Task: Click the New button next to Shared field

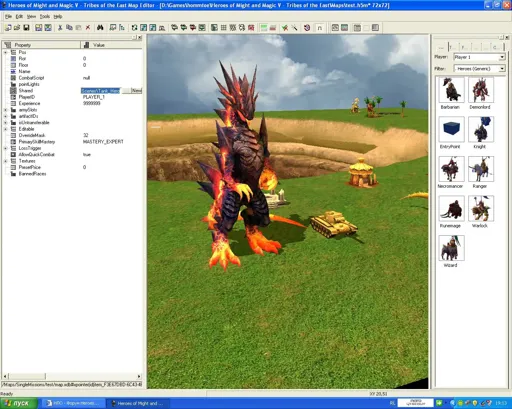Action: (136, 91)
